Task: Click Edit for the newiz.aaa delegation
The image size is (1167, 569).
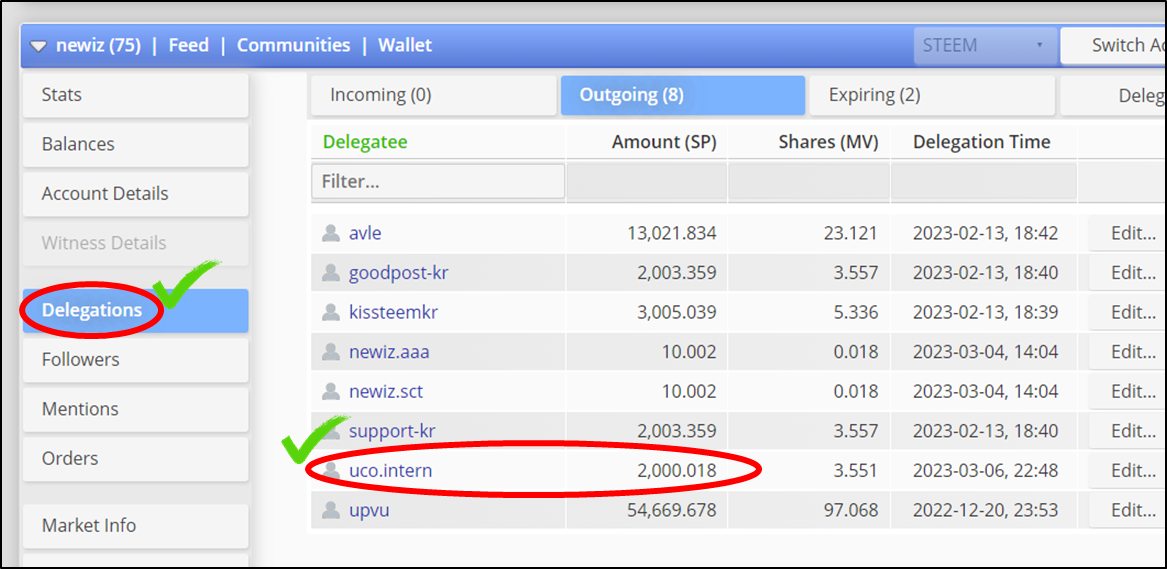Action: click(x=1128, y=352)
